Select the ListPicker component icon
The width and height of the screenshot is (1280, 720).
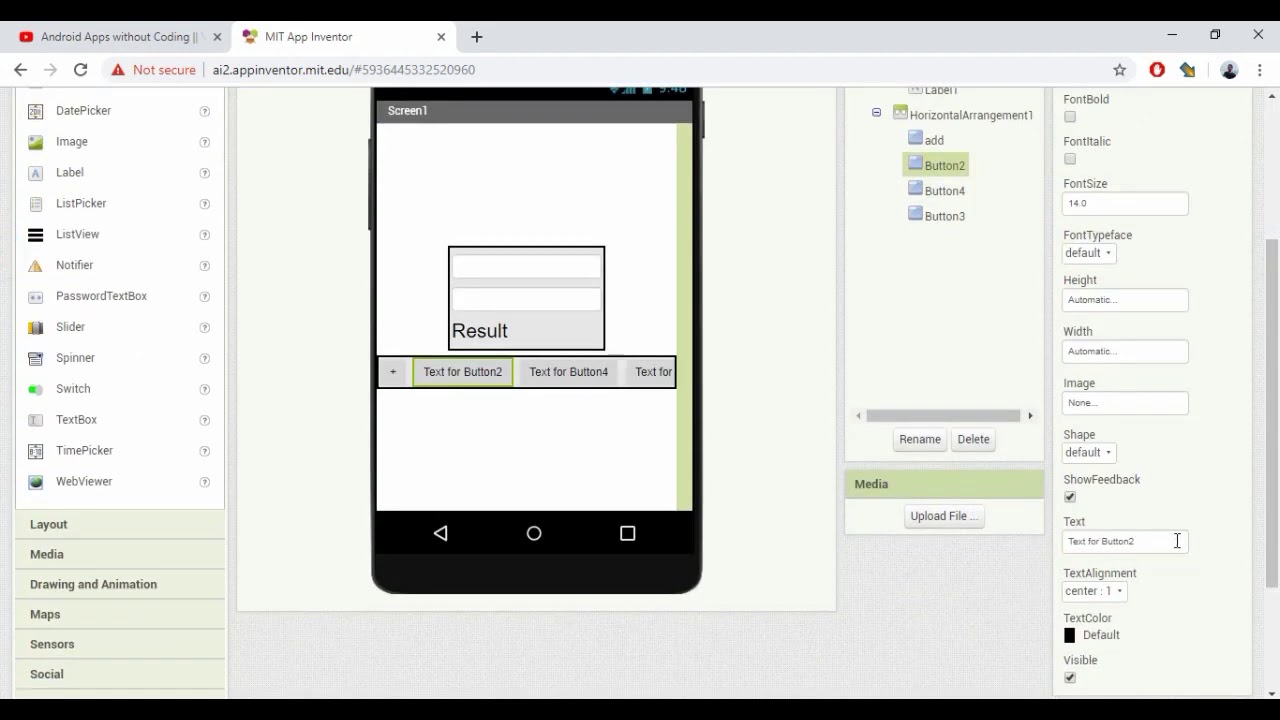tap(36, 204)
